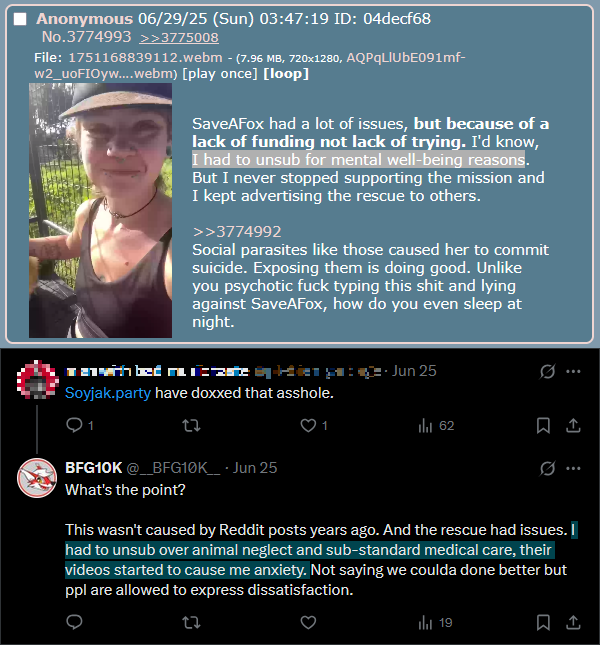The image size is (600, 645).
Task: Bookmark the BFG10K tweet
Action: click(x=543, y=622)
